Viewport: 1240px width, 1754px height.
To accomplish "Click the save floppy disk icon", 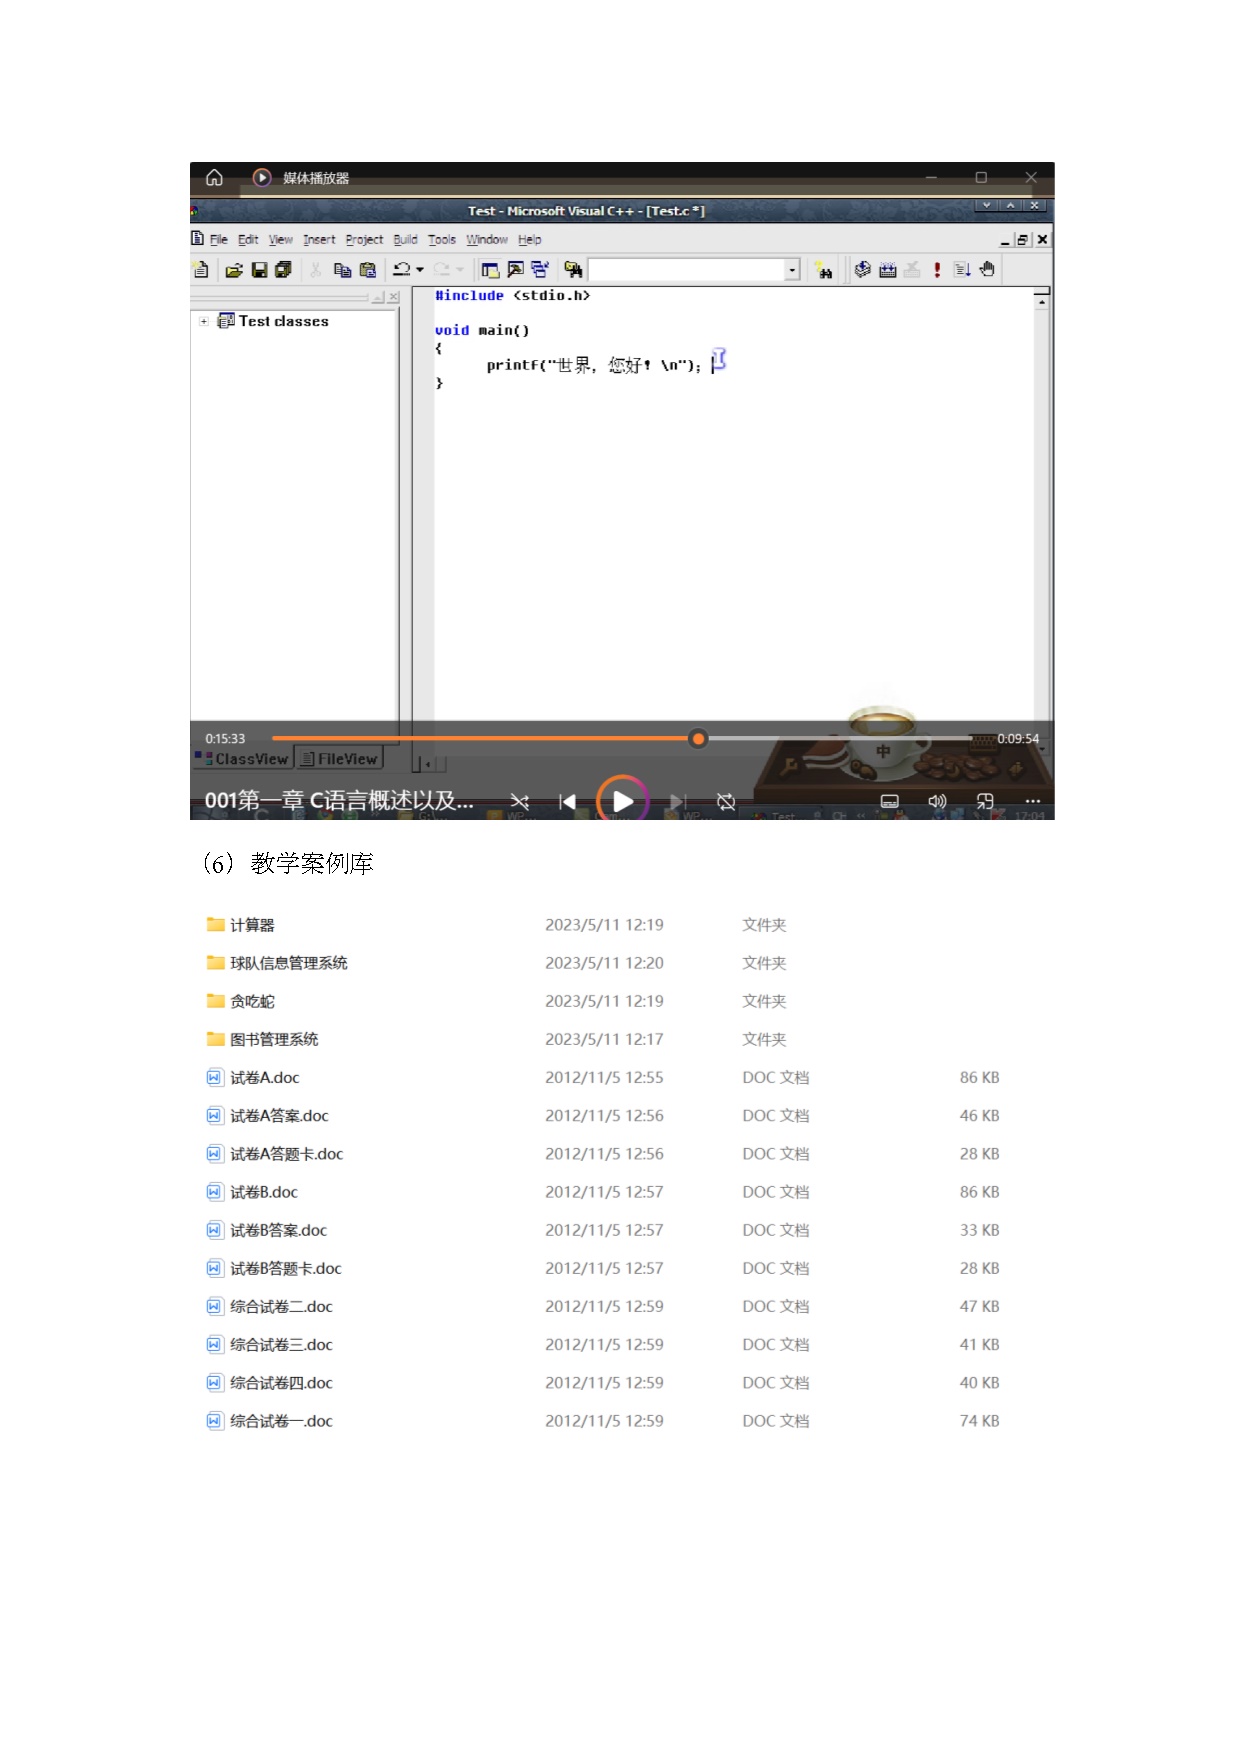I will pos(259,270).
